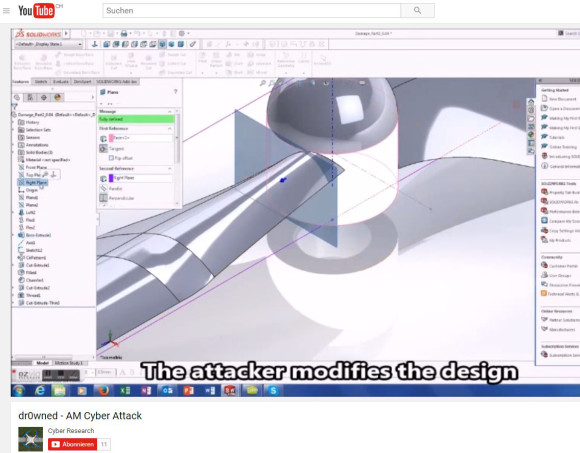This screenshot has height=453, width=580.
Task: Go to the YouTube home logo
Action: [36, 10]
